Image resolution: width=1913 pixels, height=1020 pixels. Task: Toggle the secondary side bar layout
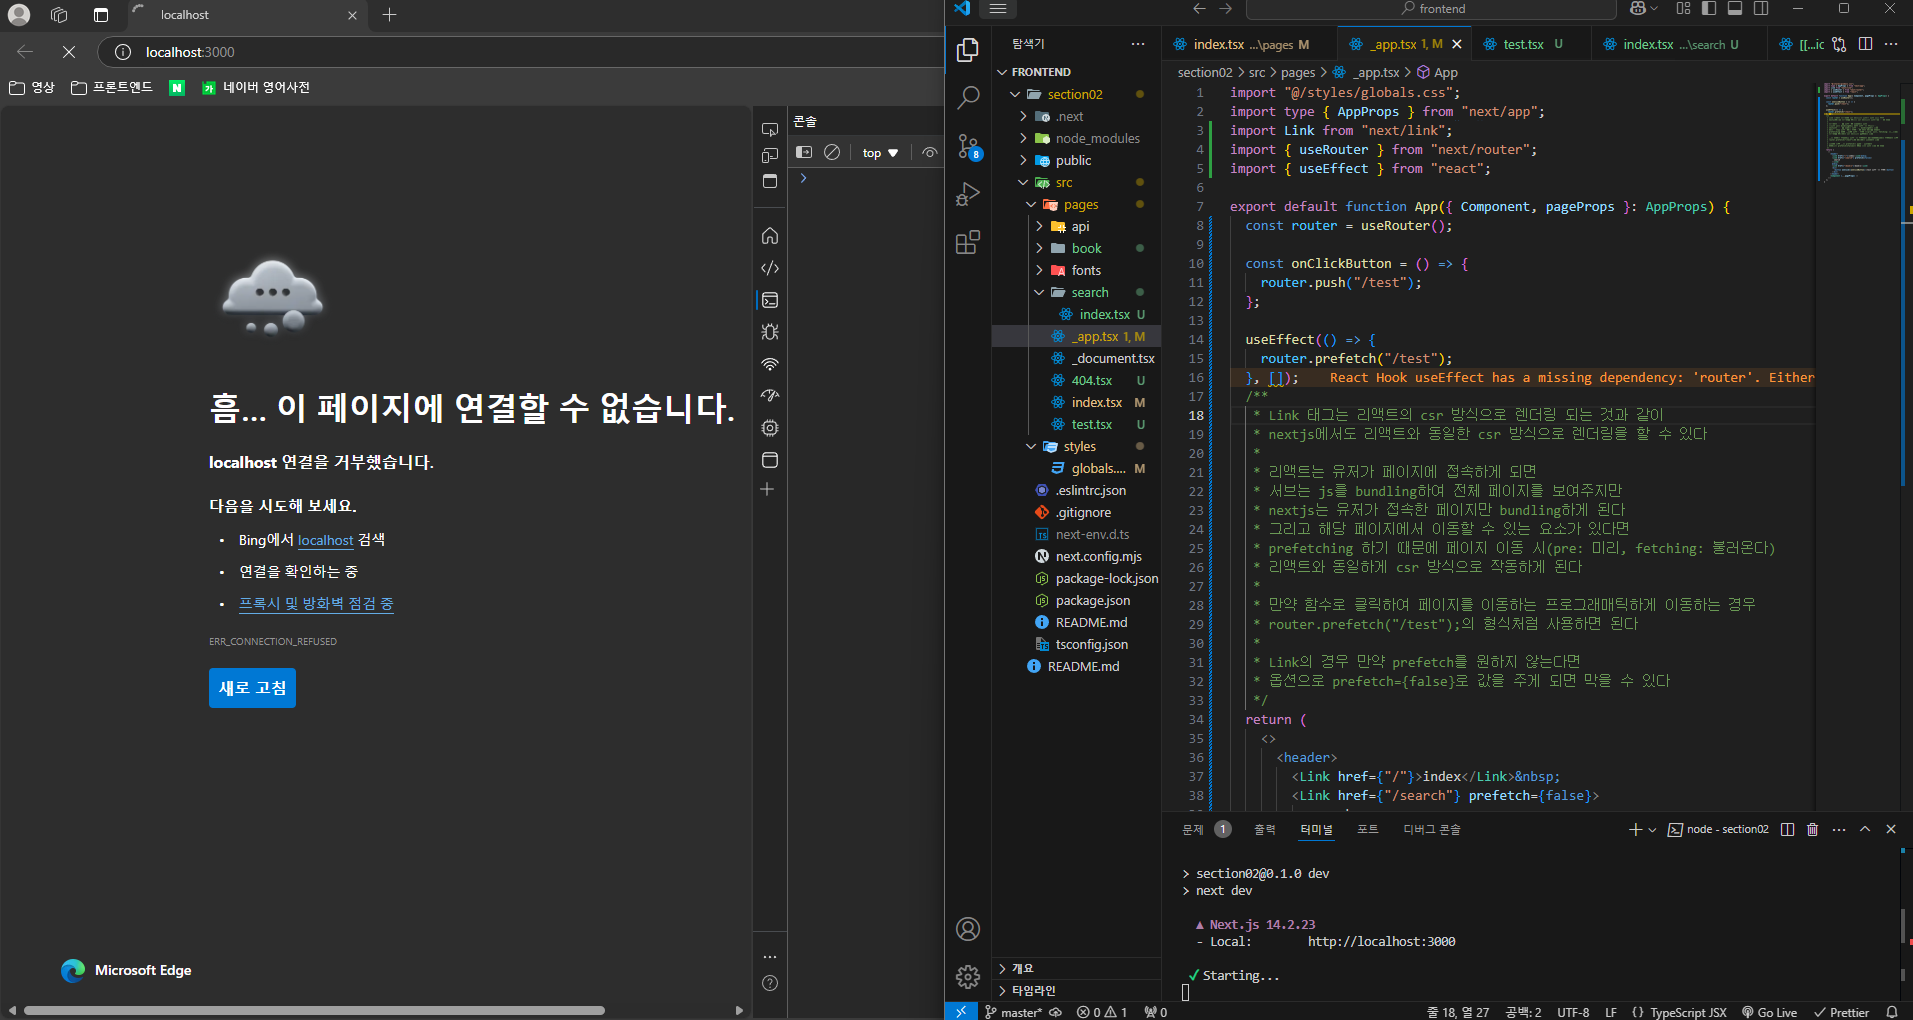1761,8
